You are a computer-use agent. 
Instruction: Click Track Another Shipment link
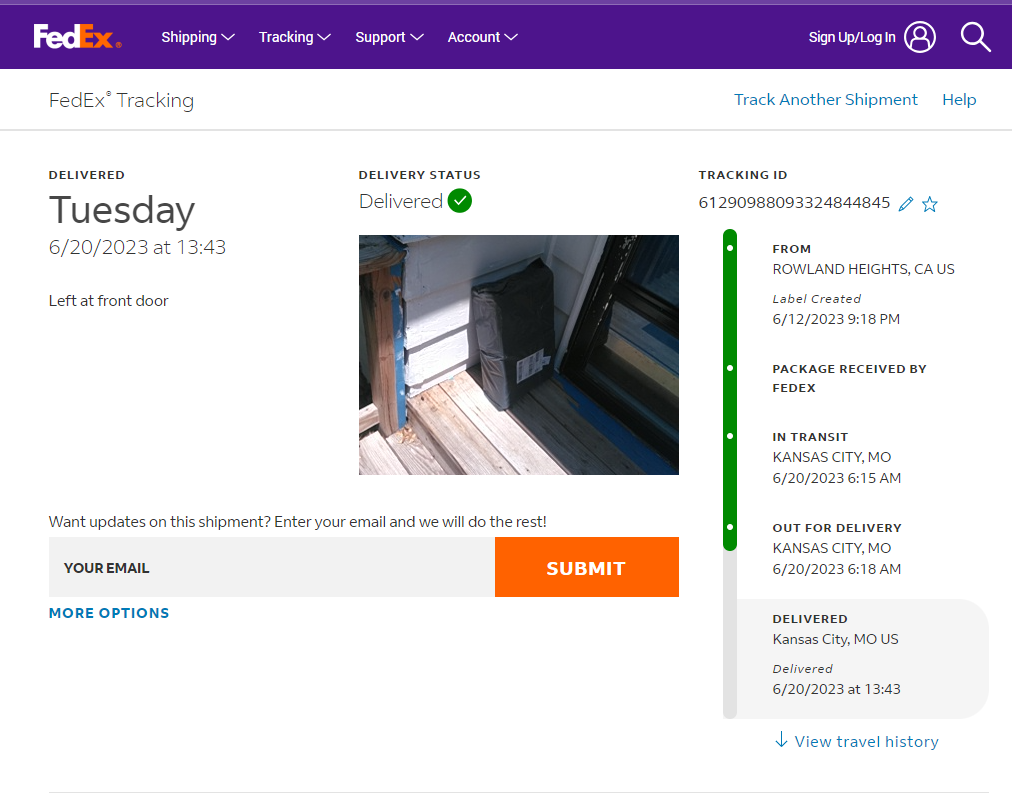pos(825,100)
